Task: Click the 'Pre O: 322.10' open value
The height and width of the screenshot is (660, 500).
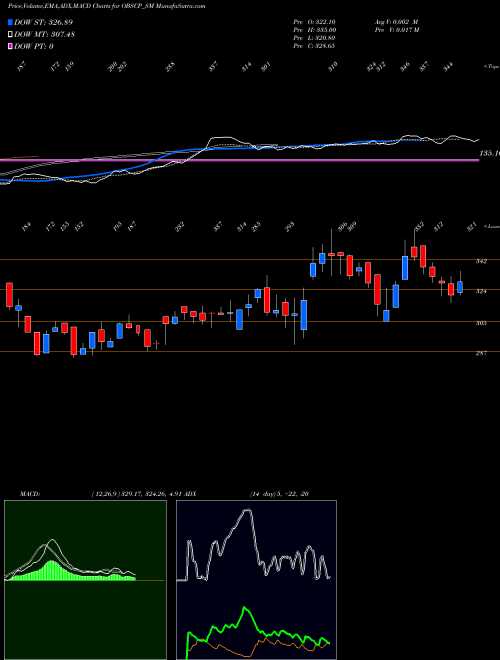Action: pos(314,22)
